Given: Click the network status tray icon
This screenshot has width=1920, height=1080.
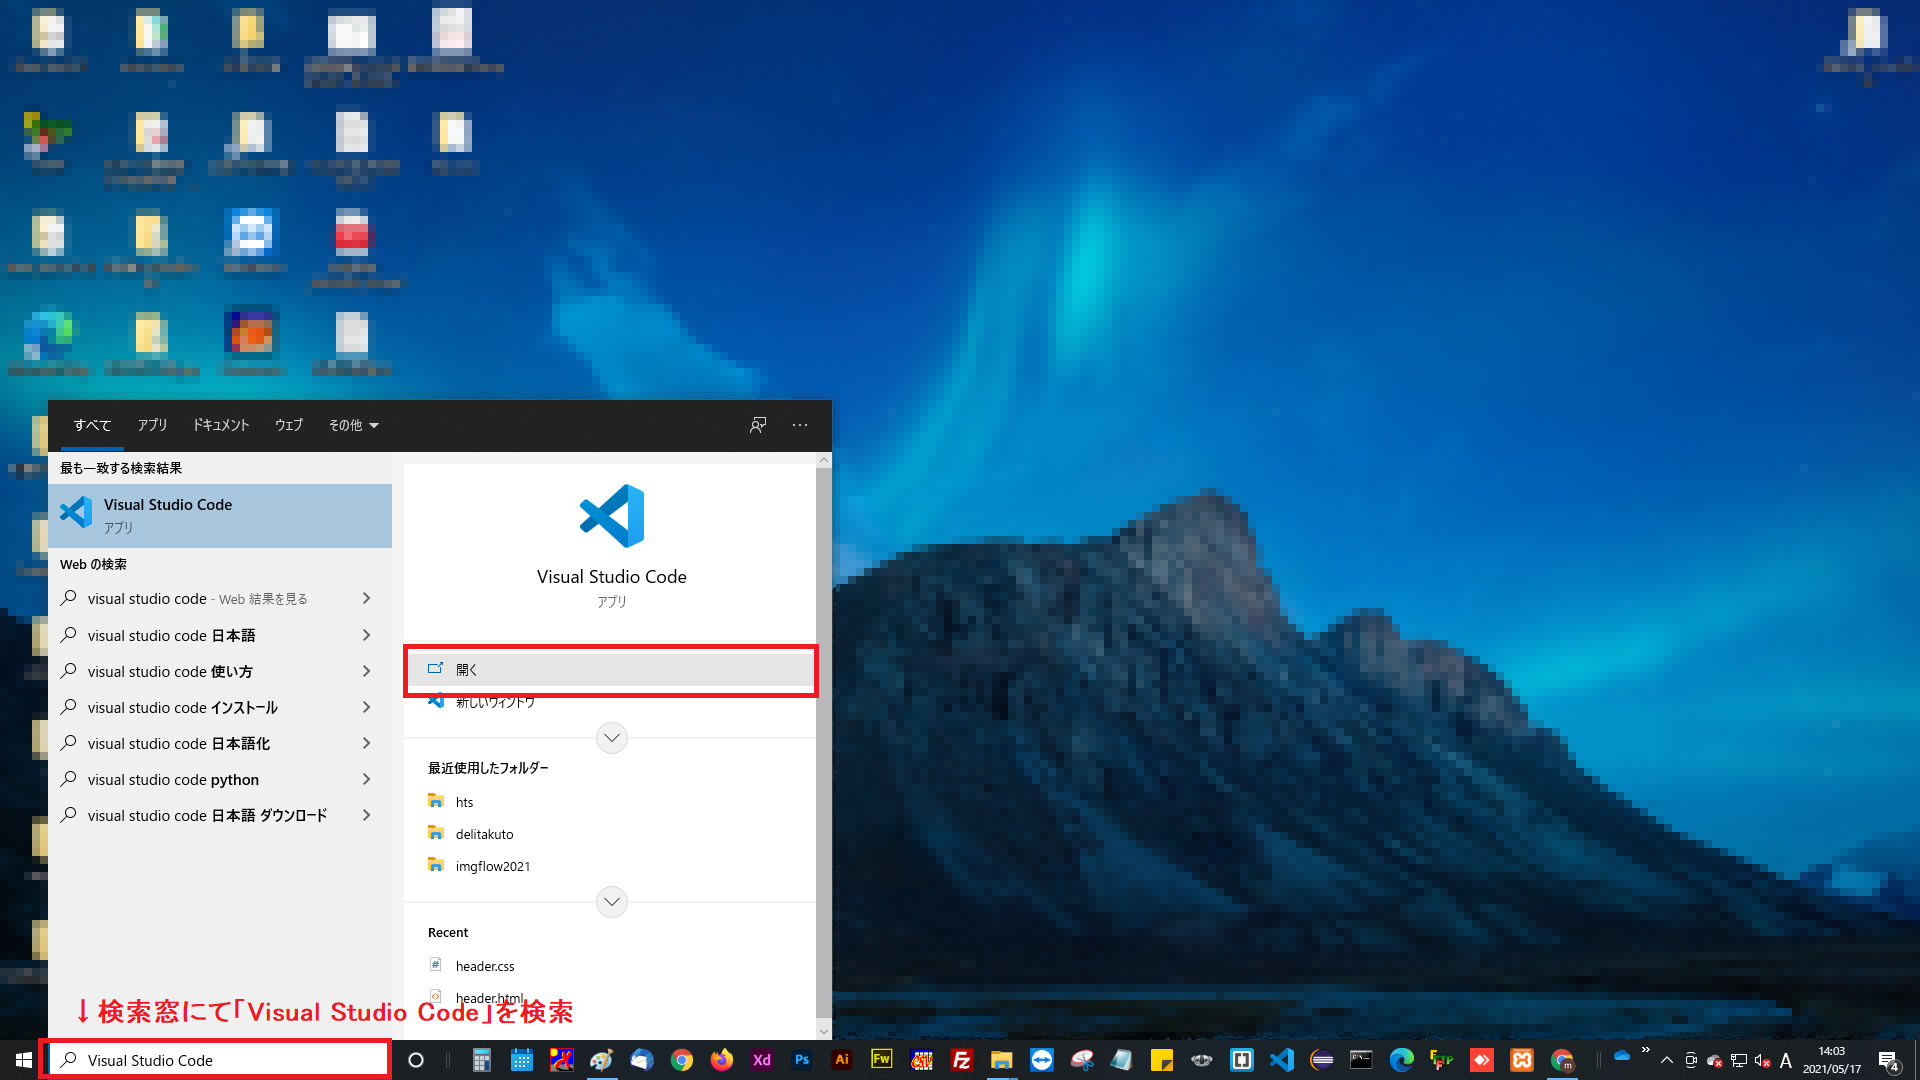Looking at the screenshot, I should [1739, 1060].
